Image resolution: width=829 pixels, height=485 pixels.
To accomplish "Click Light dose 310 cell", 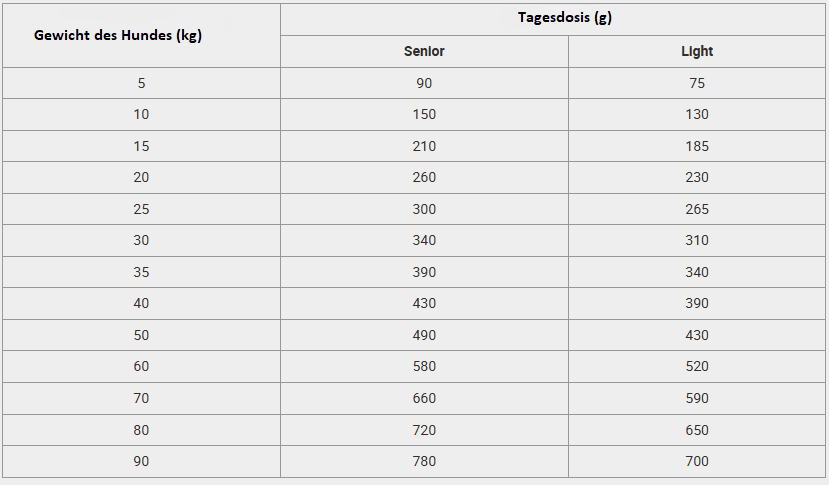I will (697, 240).
